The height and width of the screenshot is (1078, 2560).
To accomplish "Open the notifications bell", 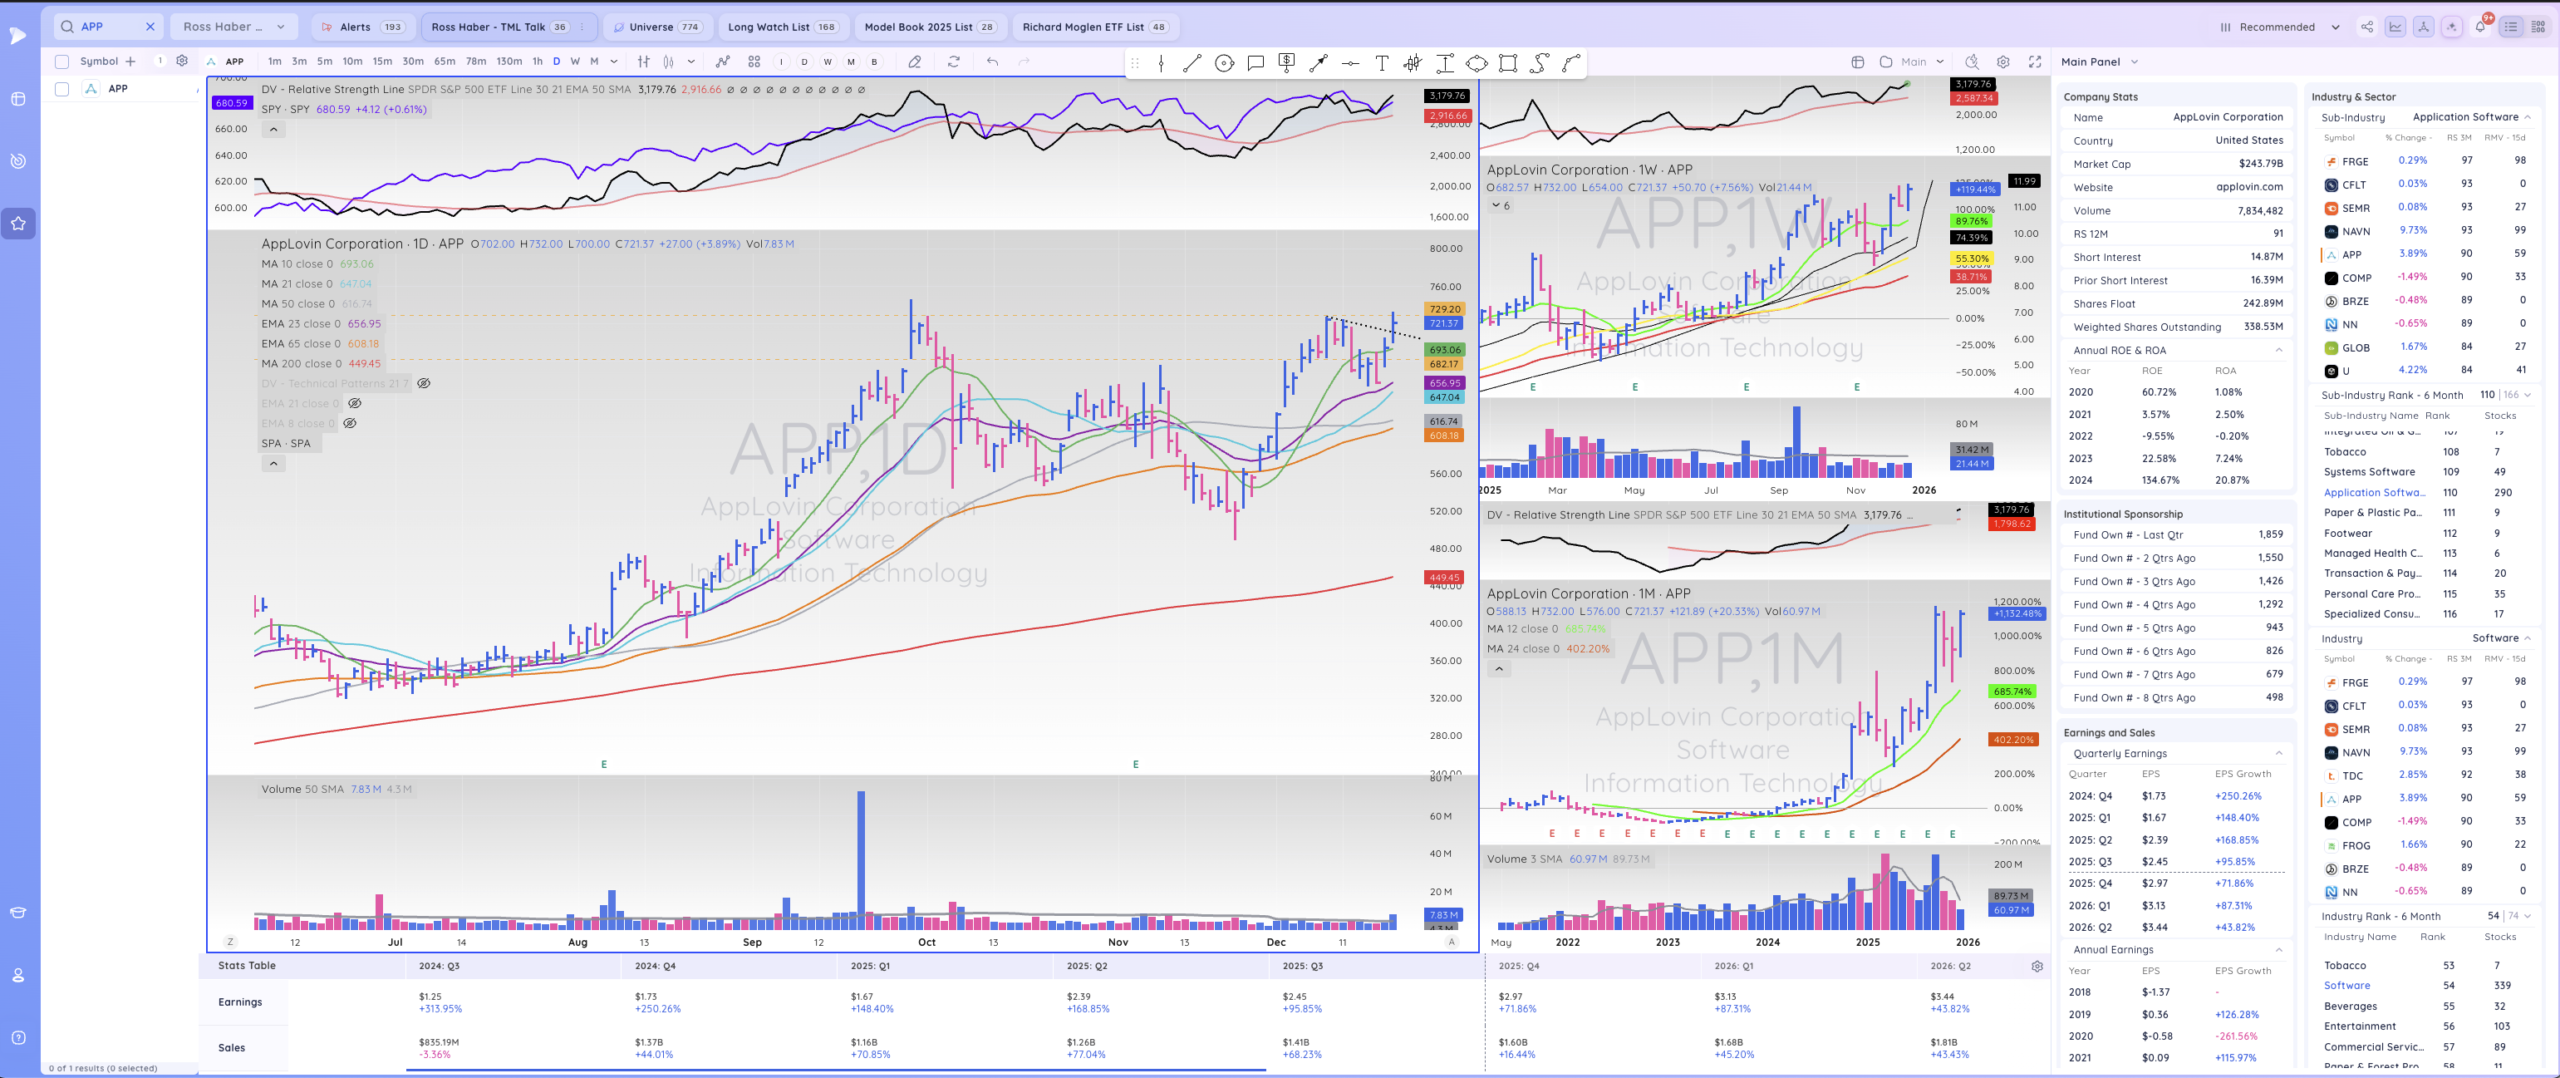I will pos(2480,27).
